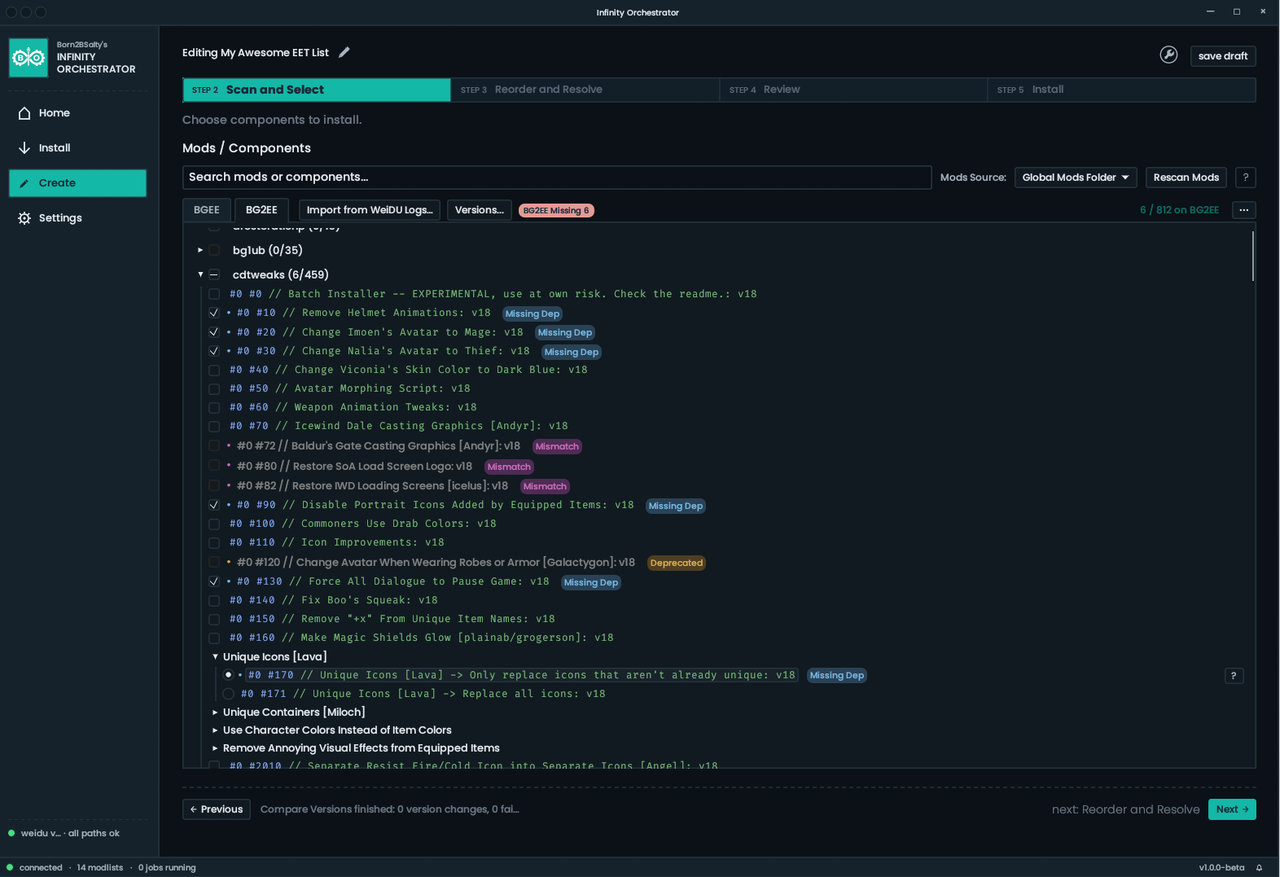The width and height of the screenshot is (1280, 877).
Task: Switch to the BGEE tab
Action: (x=207, y=210)
